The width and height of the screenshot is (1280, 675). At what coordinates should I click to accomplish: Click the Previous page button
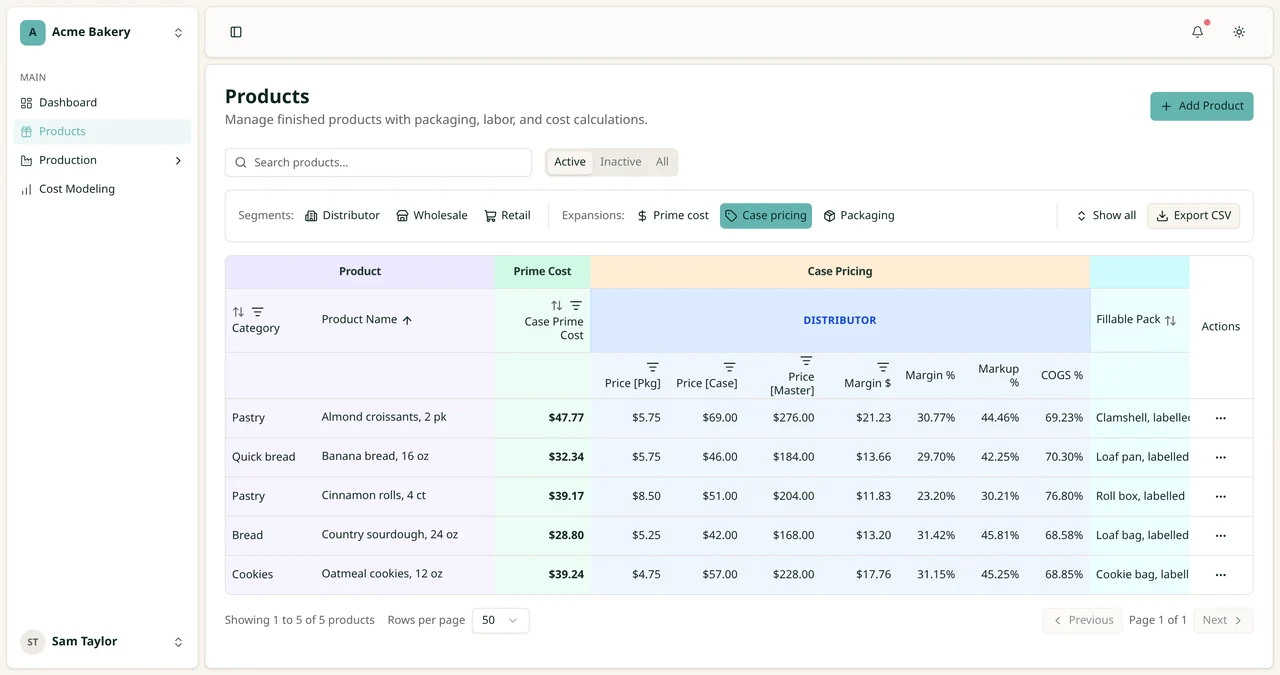click(x=1082, y=620)
